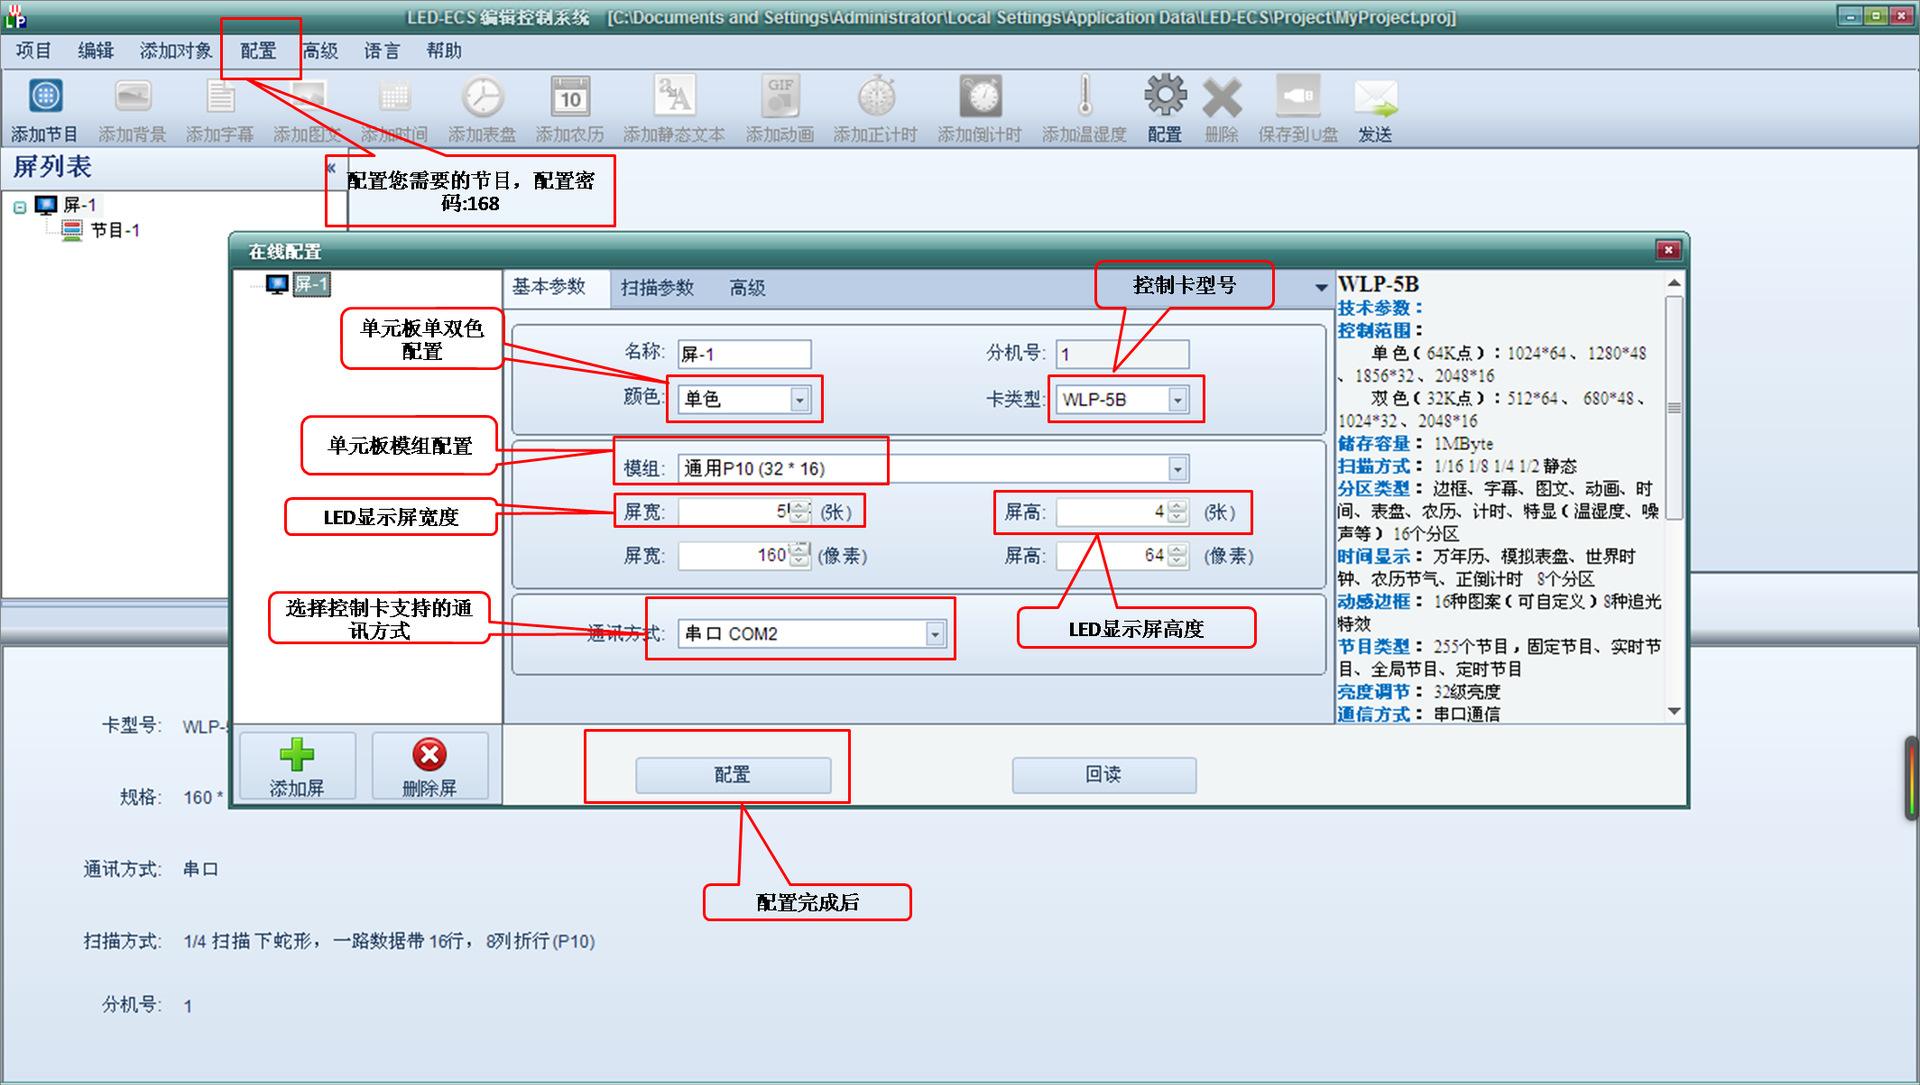Adjust the 屏高 (张) spinner arrows
This screenshot has width=1920, height=1085.
coord(1178,512)
